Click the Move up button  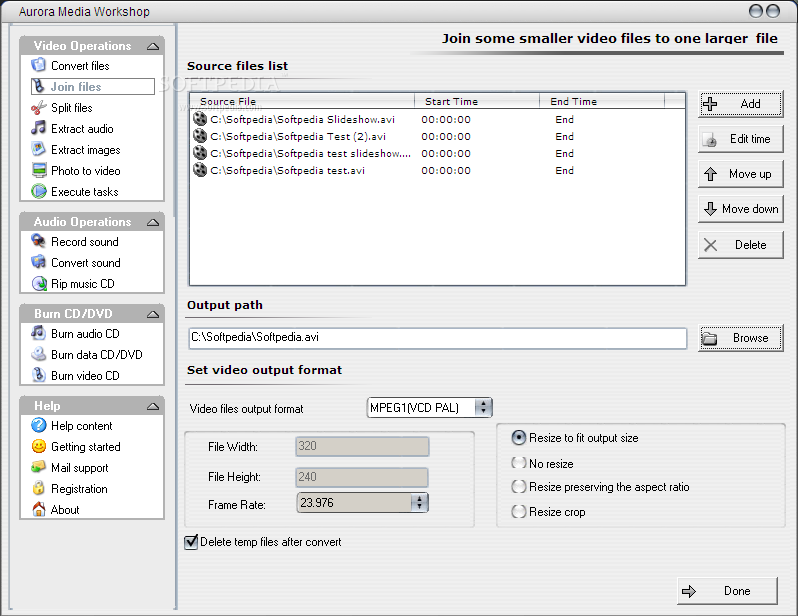point(740,174)
